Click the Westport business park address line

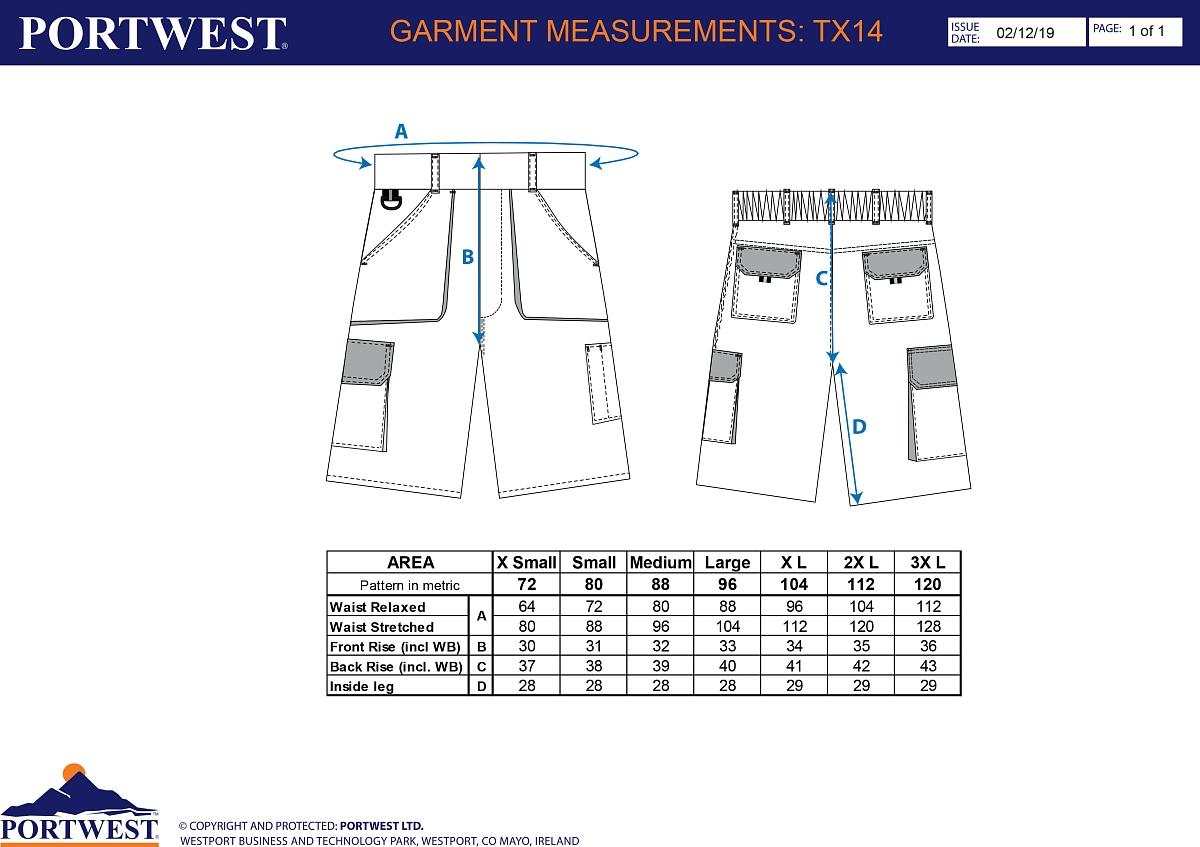point(379,841)
